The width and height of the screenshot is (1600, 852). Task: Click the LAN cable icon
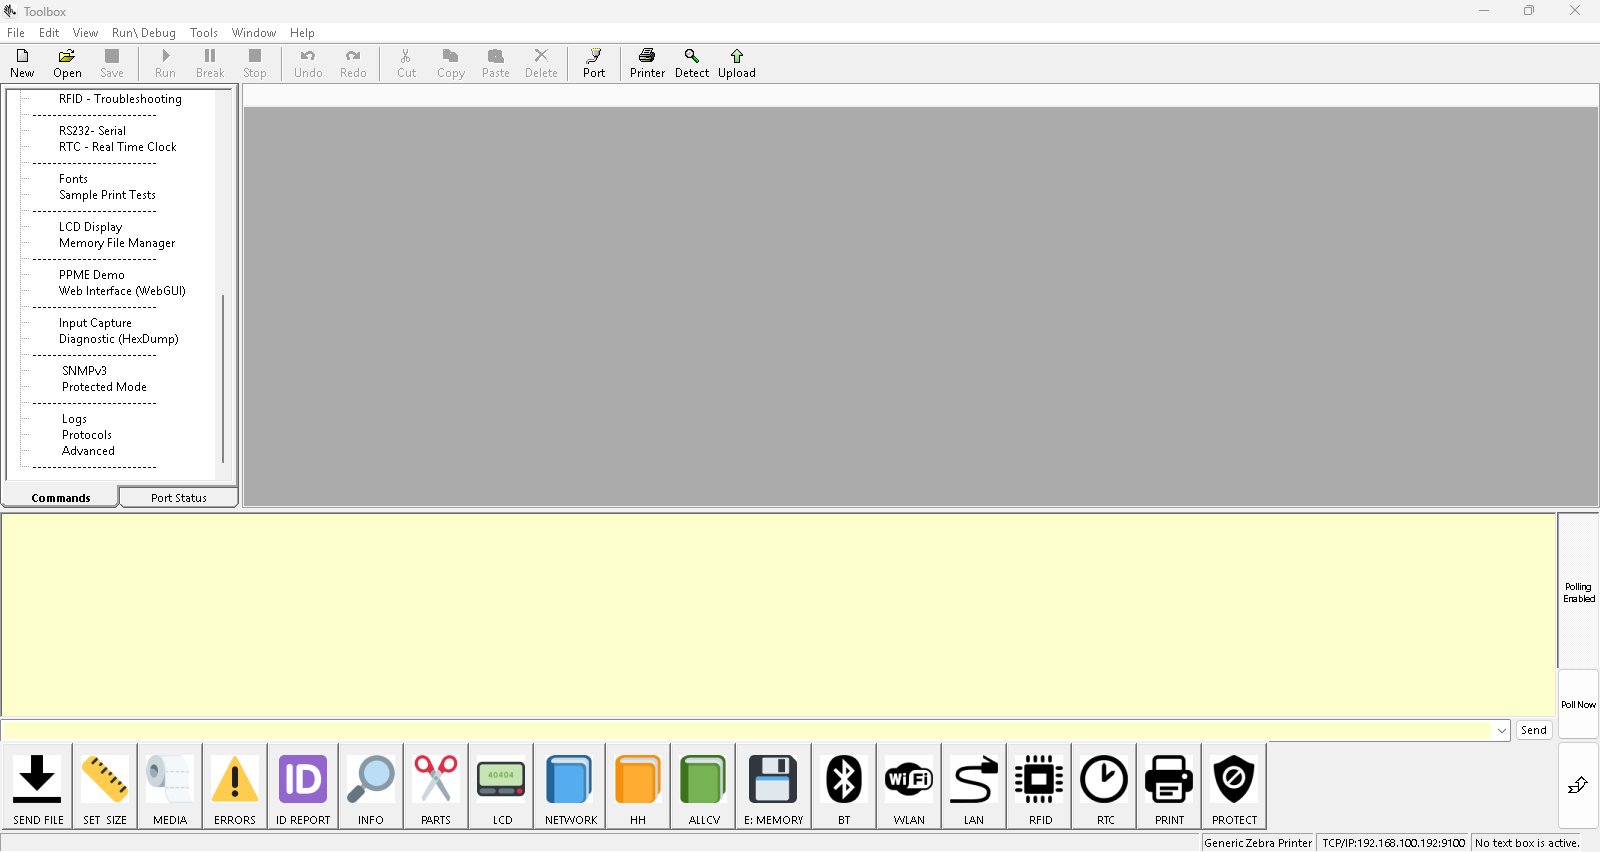(x=974, y=786)
